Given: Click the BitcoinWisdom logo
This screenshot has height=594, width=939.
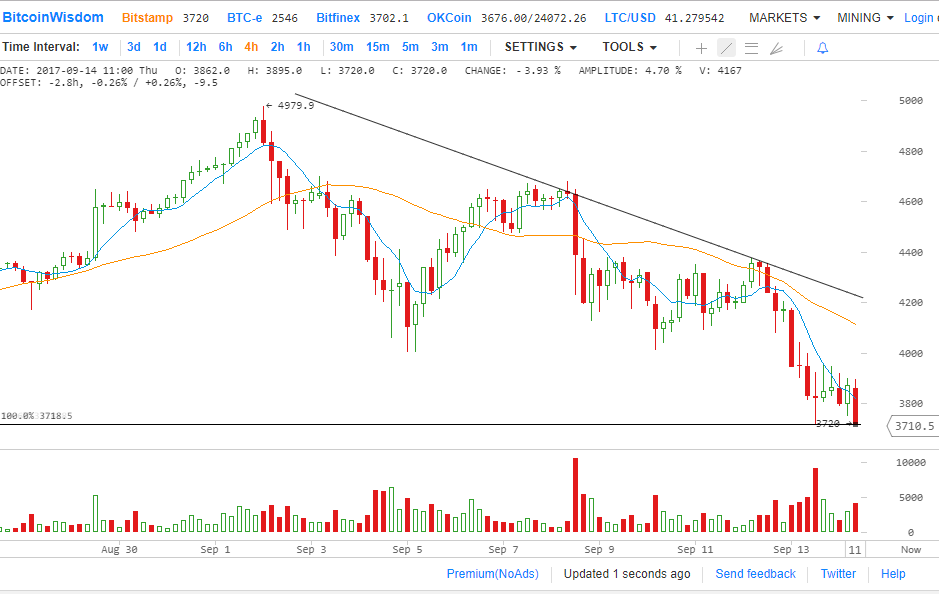Looking at the screenshot, I should click(x=52, y=18).
